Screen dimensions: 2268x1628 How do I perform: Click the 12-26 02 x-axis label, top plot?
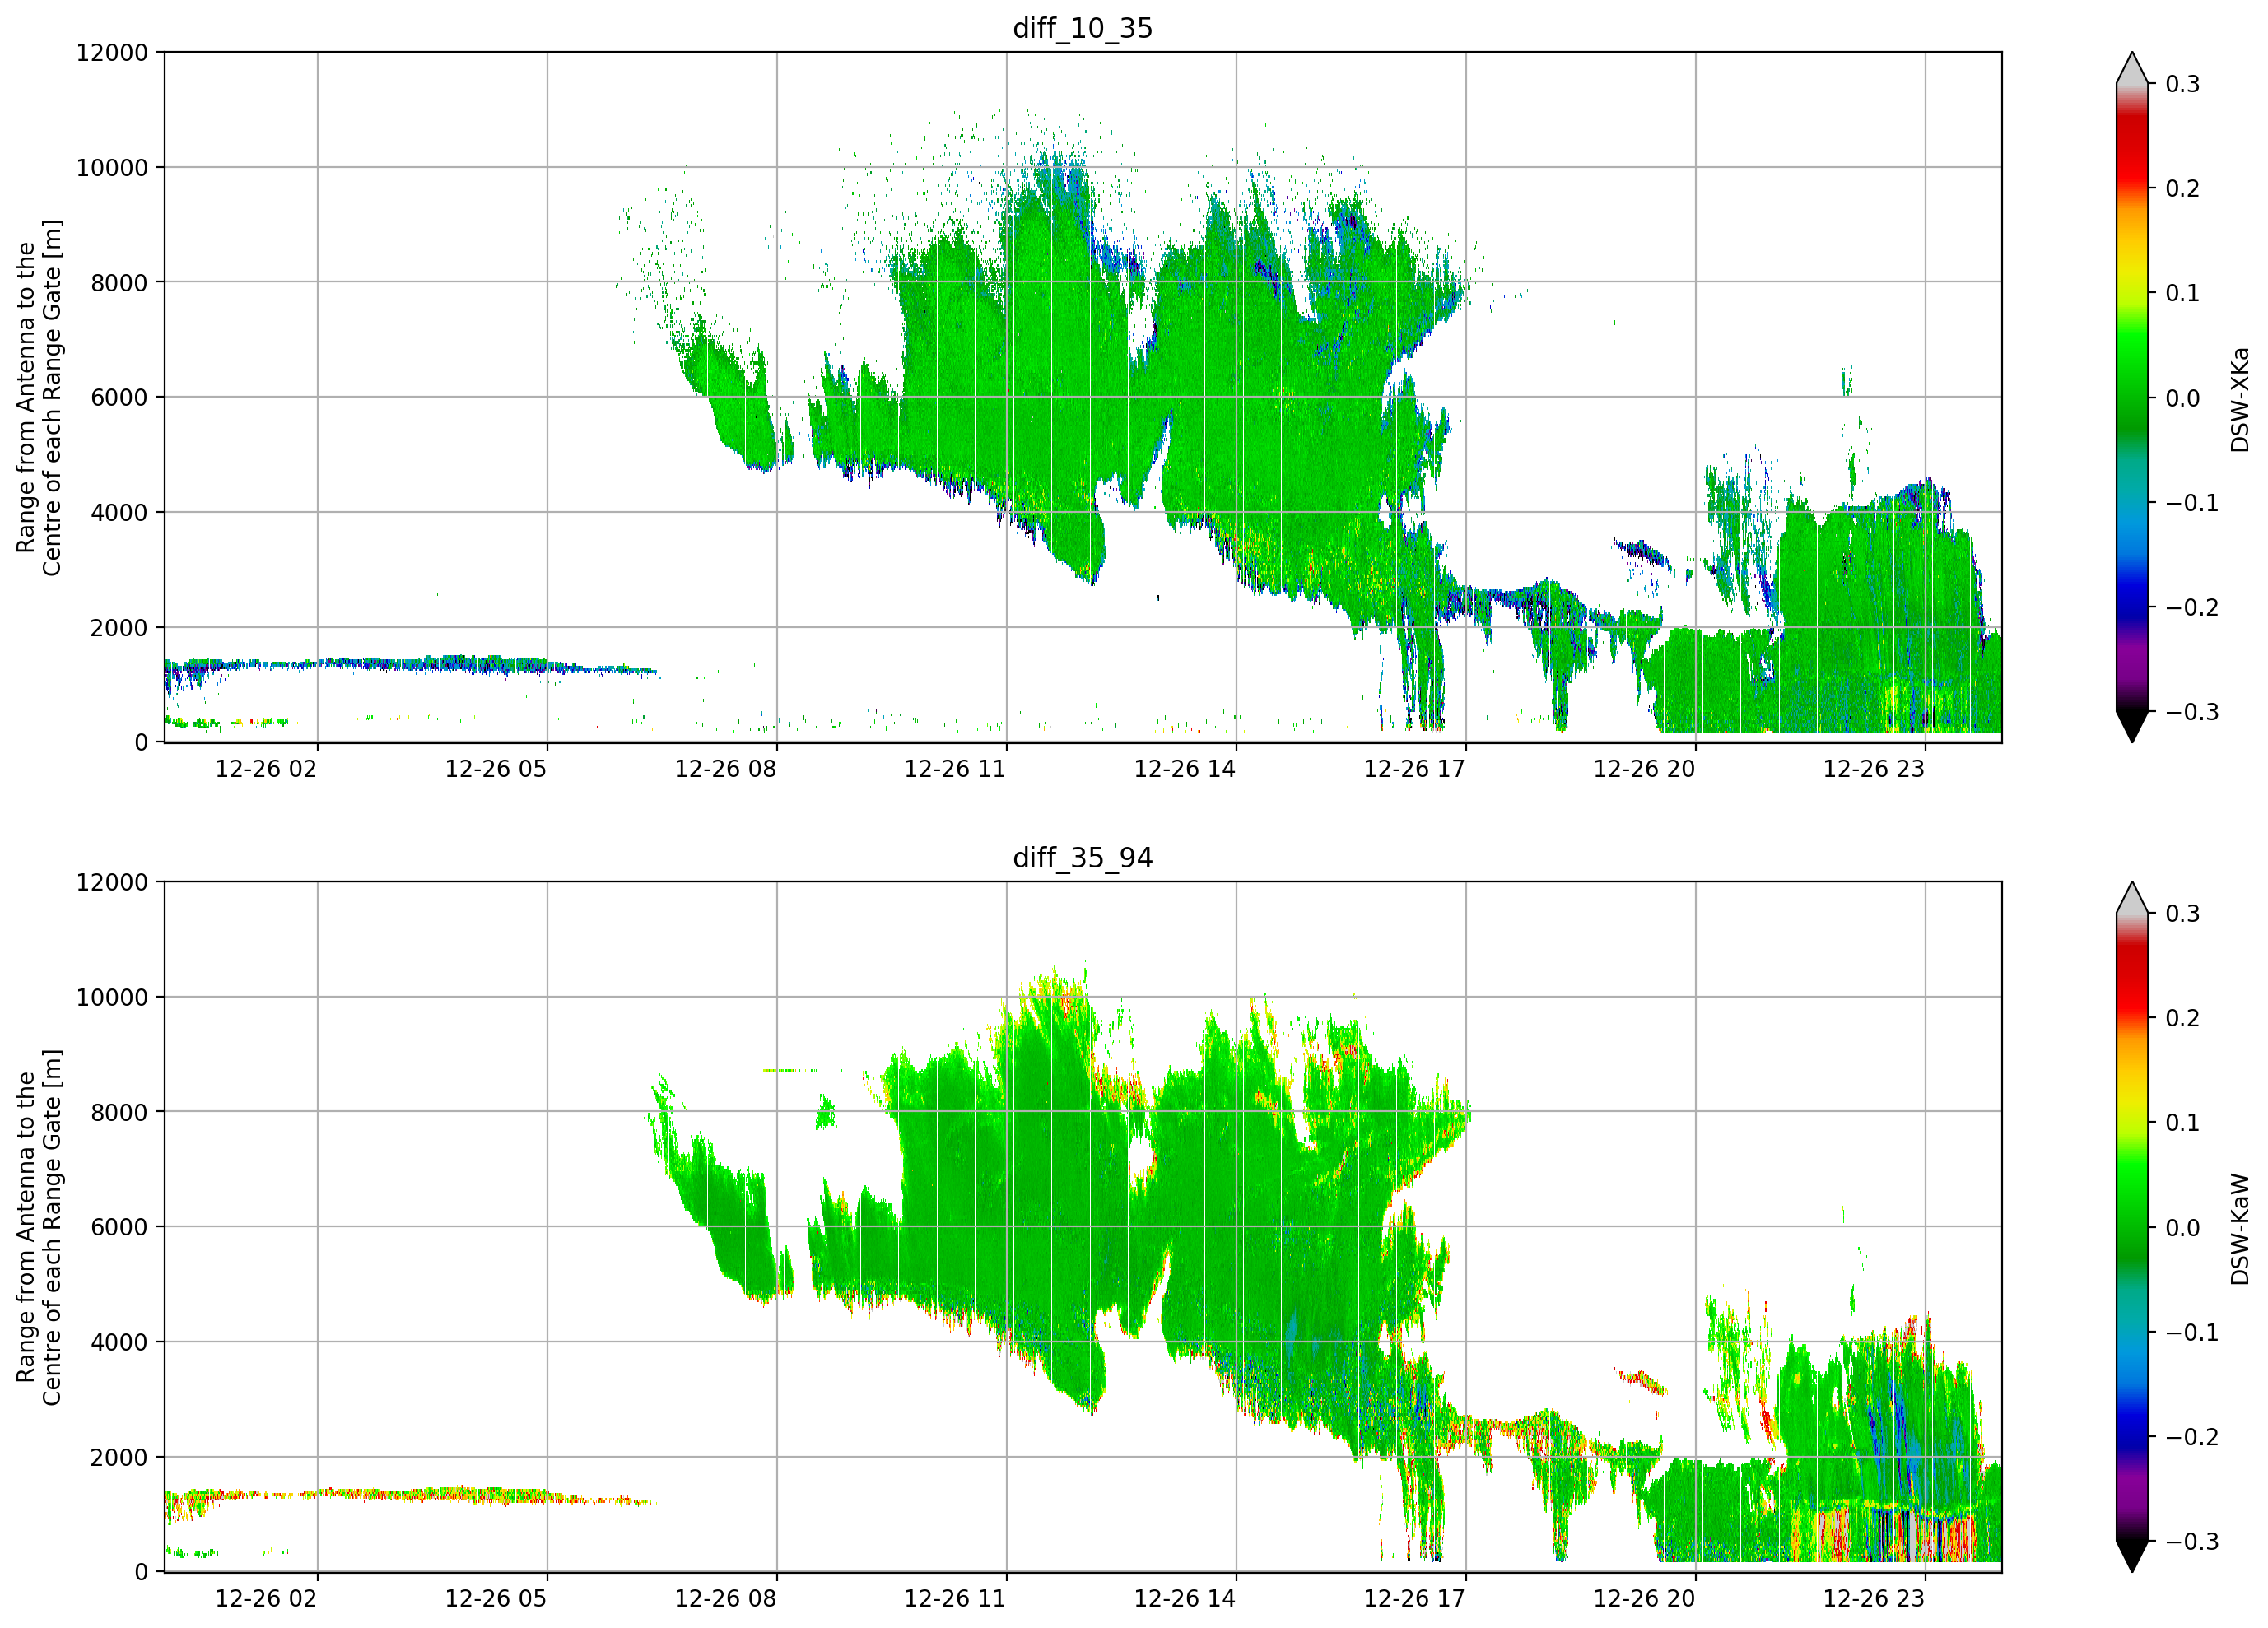pyautogui.click(x=266, y=769)
